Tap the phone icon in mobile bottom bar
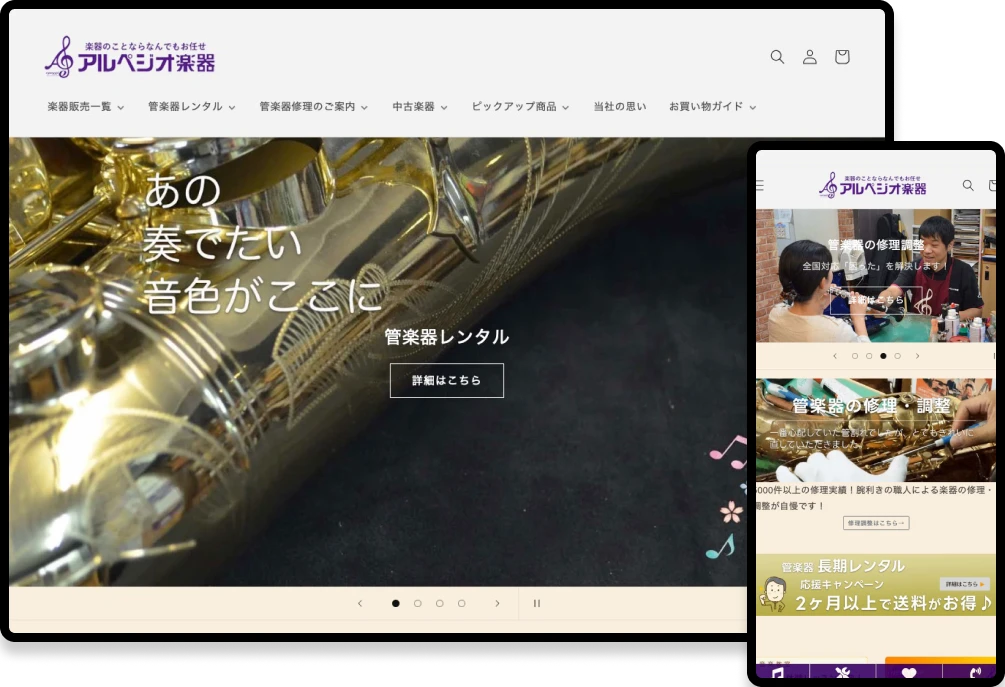Viewport: 1005px width, 687px height. tap(975, 674)
